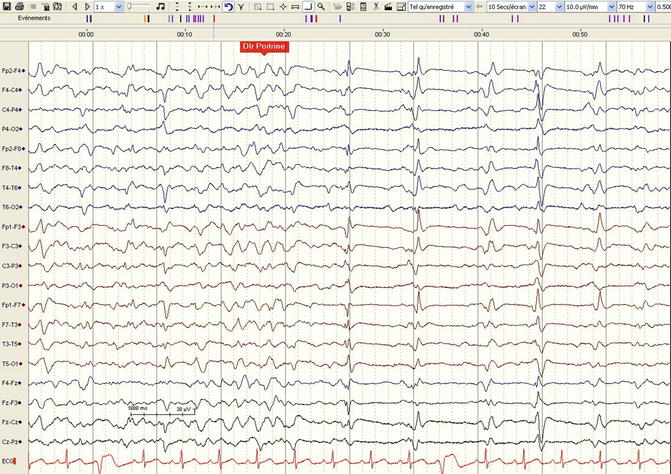
Task: Select the T5-O1 channel label
Action: pos(12,363)
